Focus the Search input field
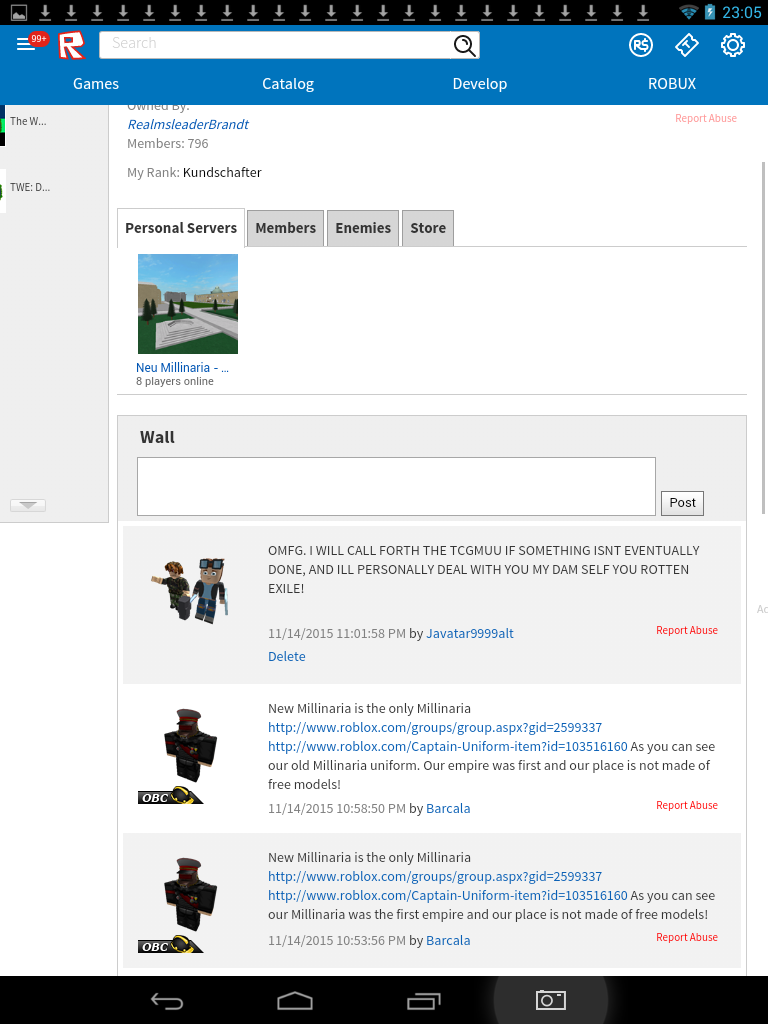Image resolution: width=768 pixels, height=1024 pixels. [x=275, y=45]
